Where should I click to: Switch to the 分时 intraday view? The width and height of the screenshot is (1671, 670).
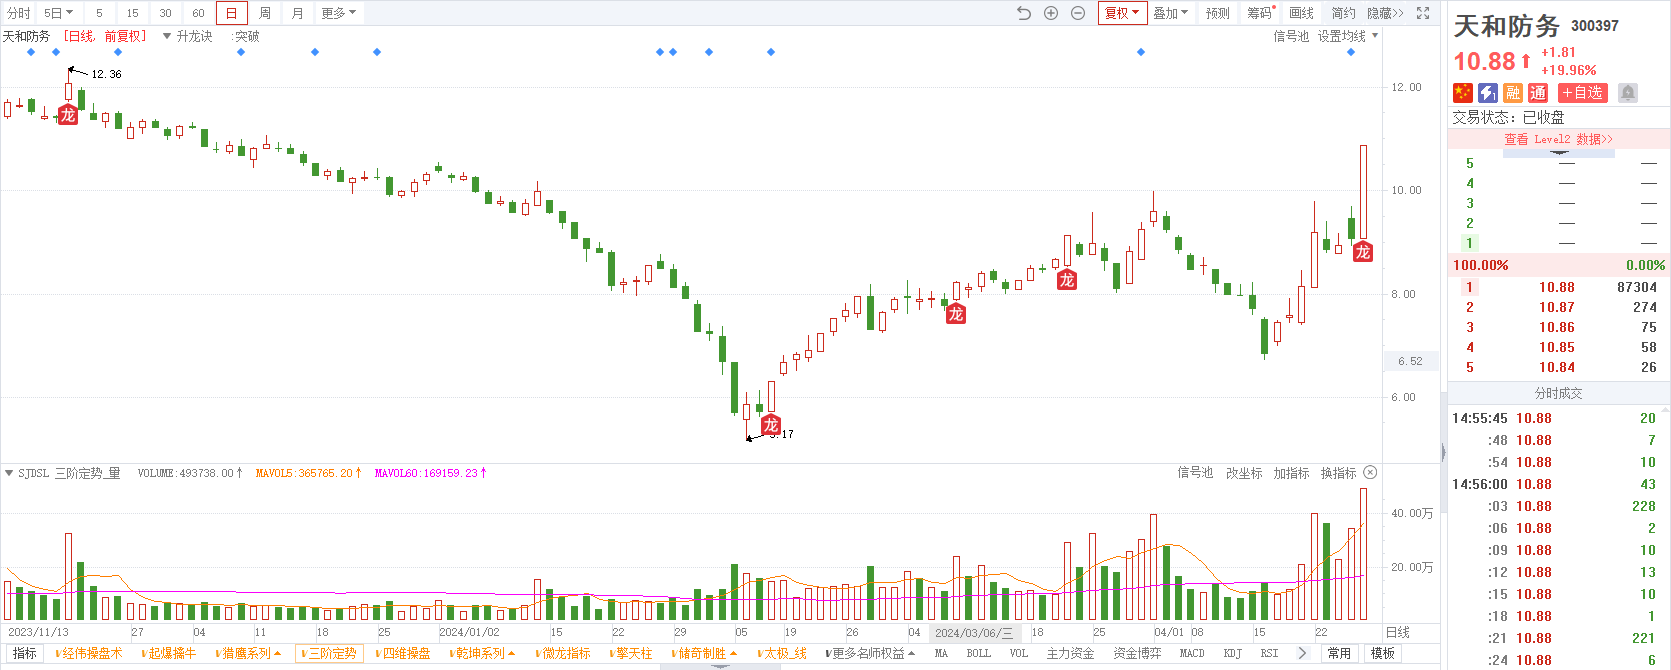coord(18,13)
